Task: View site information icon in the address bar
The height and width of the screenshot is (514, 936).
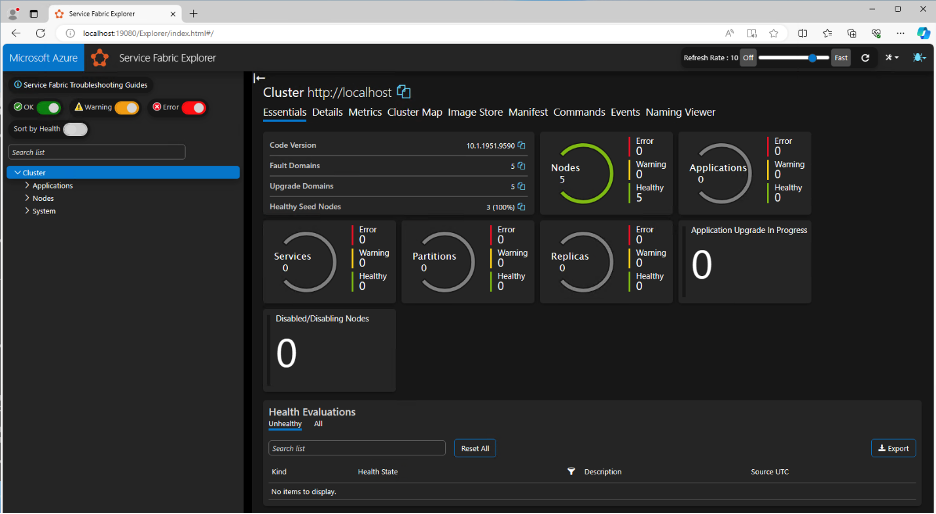Action: 70,33
